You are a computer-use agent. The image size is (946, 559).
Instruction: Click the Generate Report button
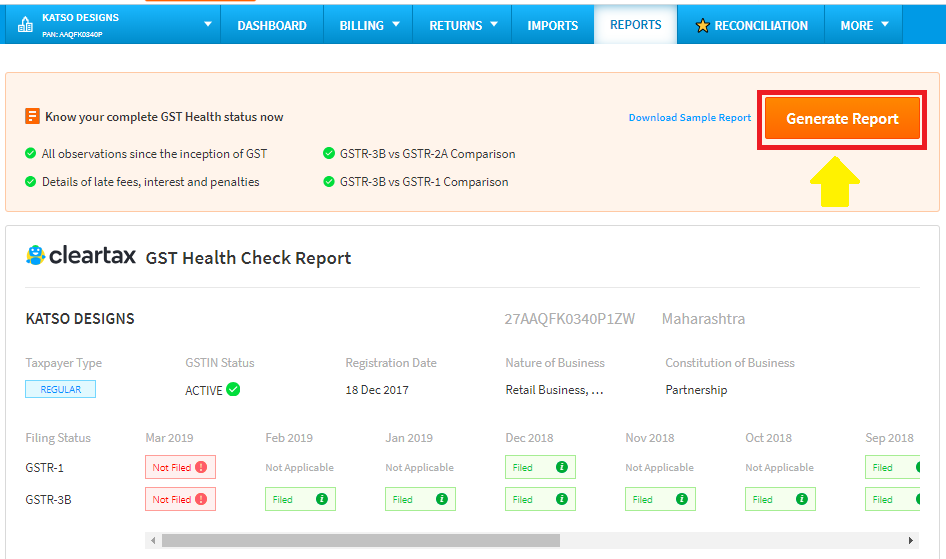(842, 119)
